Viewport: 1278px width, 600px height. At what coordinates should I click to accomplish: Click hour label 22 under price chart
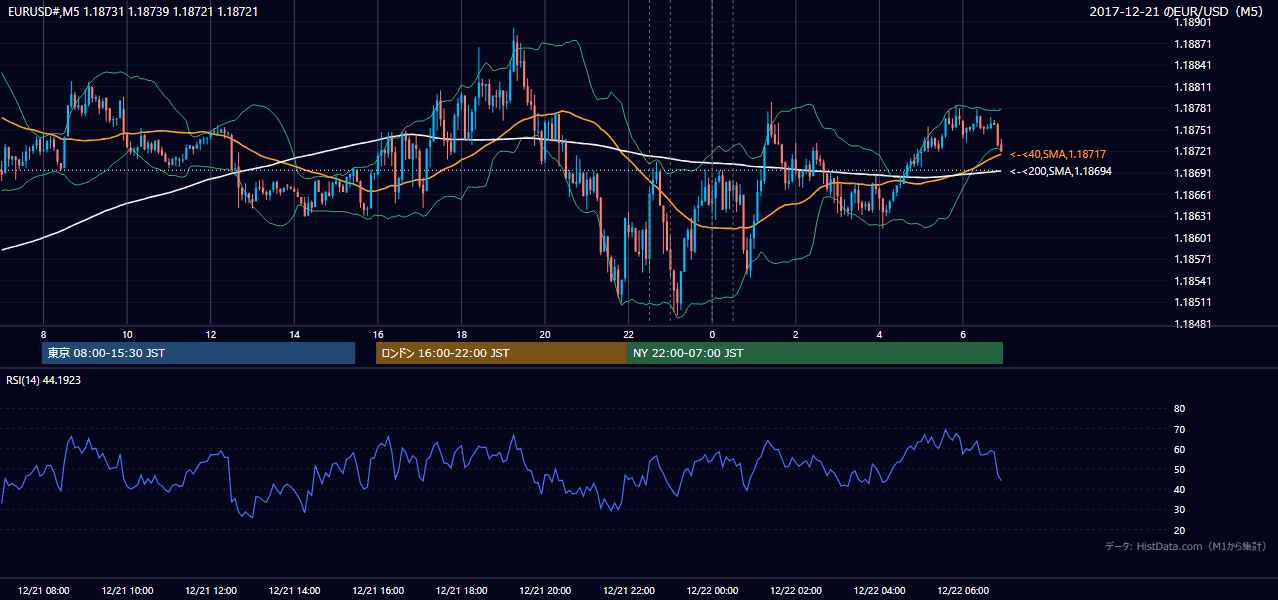(x=628, y=334)
